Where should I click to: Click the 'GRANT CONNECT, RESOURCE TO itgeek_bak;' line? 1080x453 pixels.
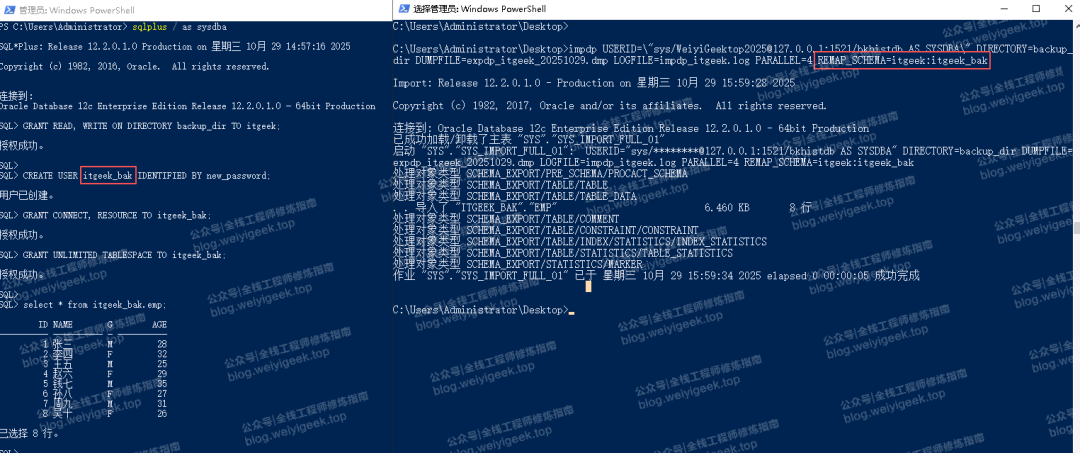coord(117,215)
